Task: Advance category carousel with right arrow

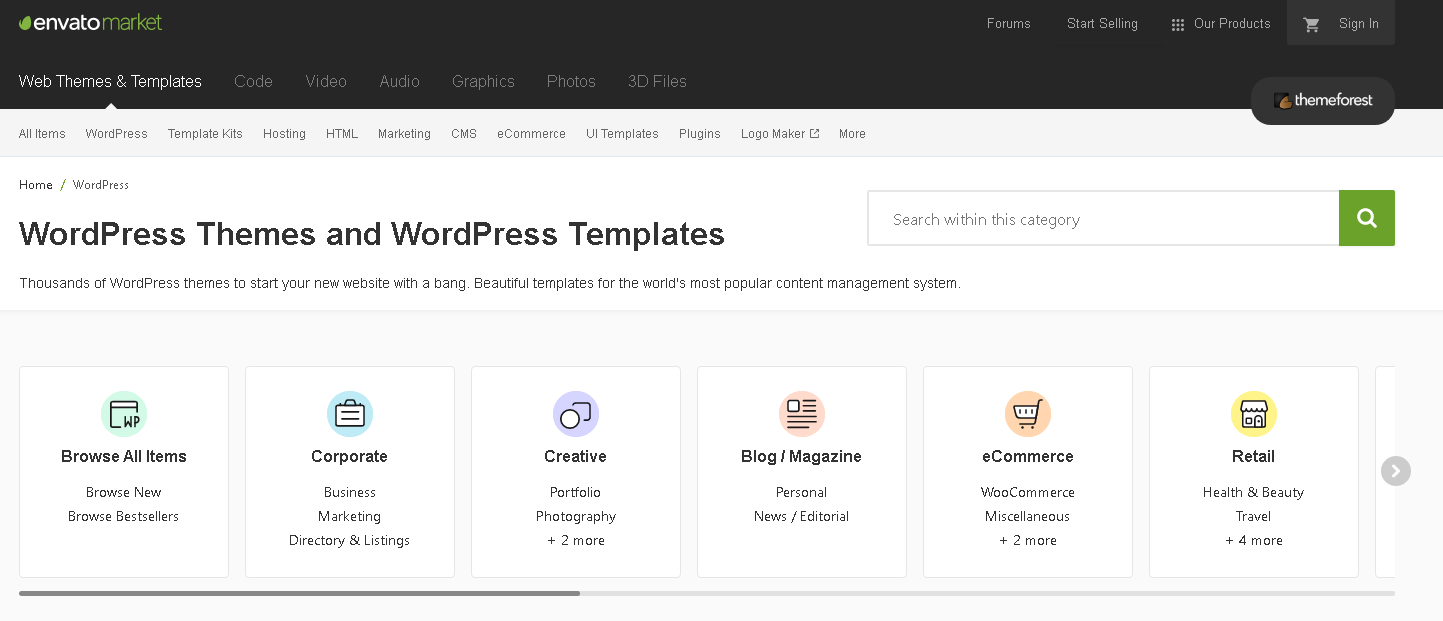Action: [x=1396, y=471]
